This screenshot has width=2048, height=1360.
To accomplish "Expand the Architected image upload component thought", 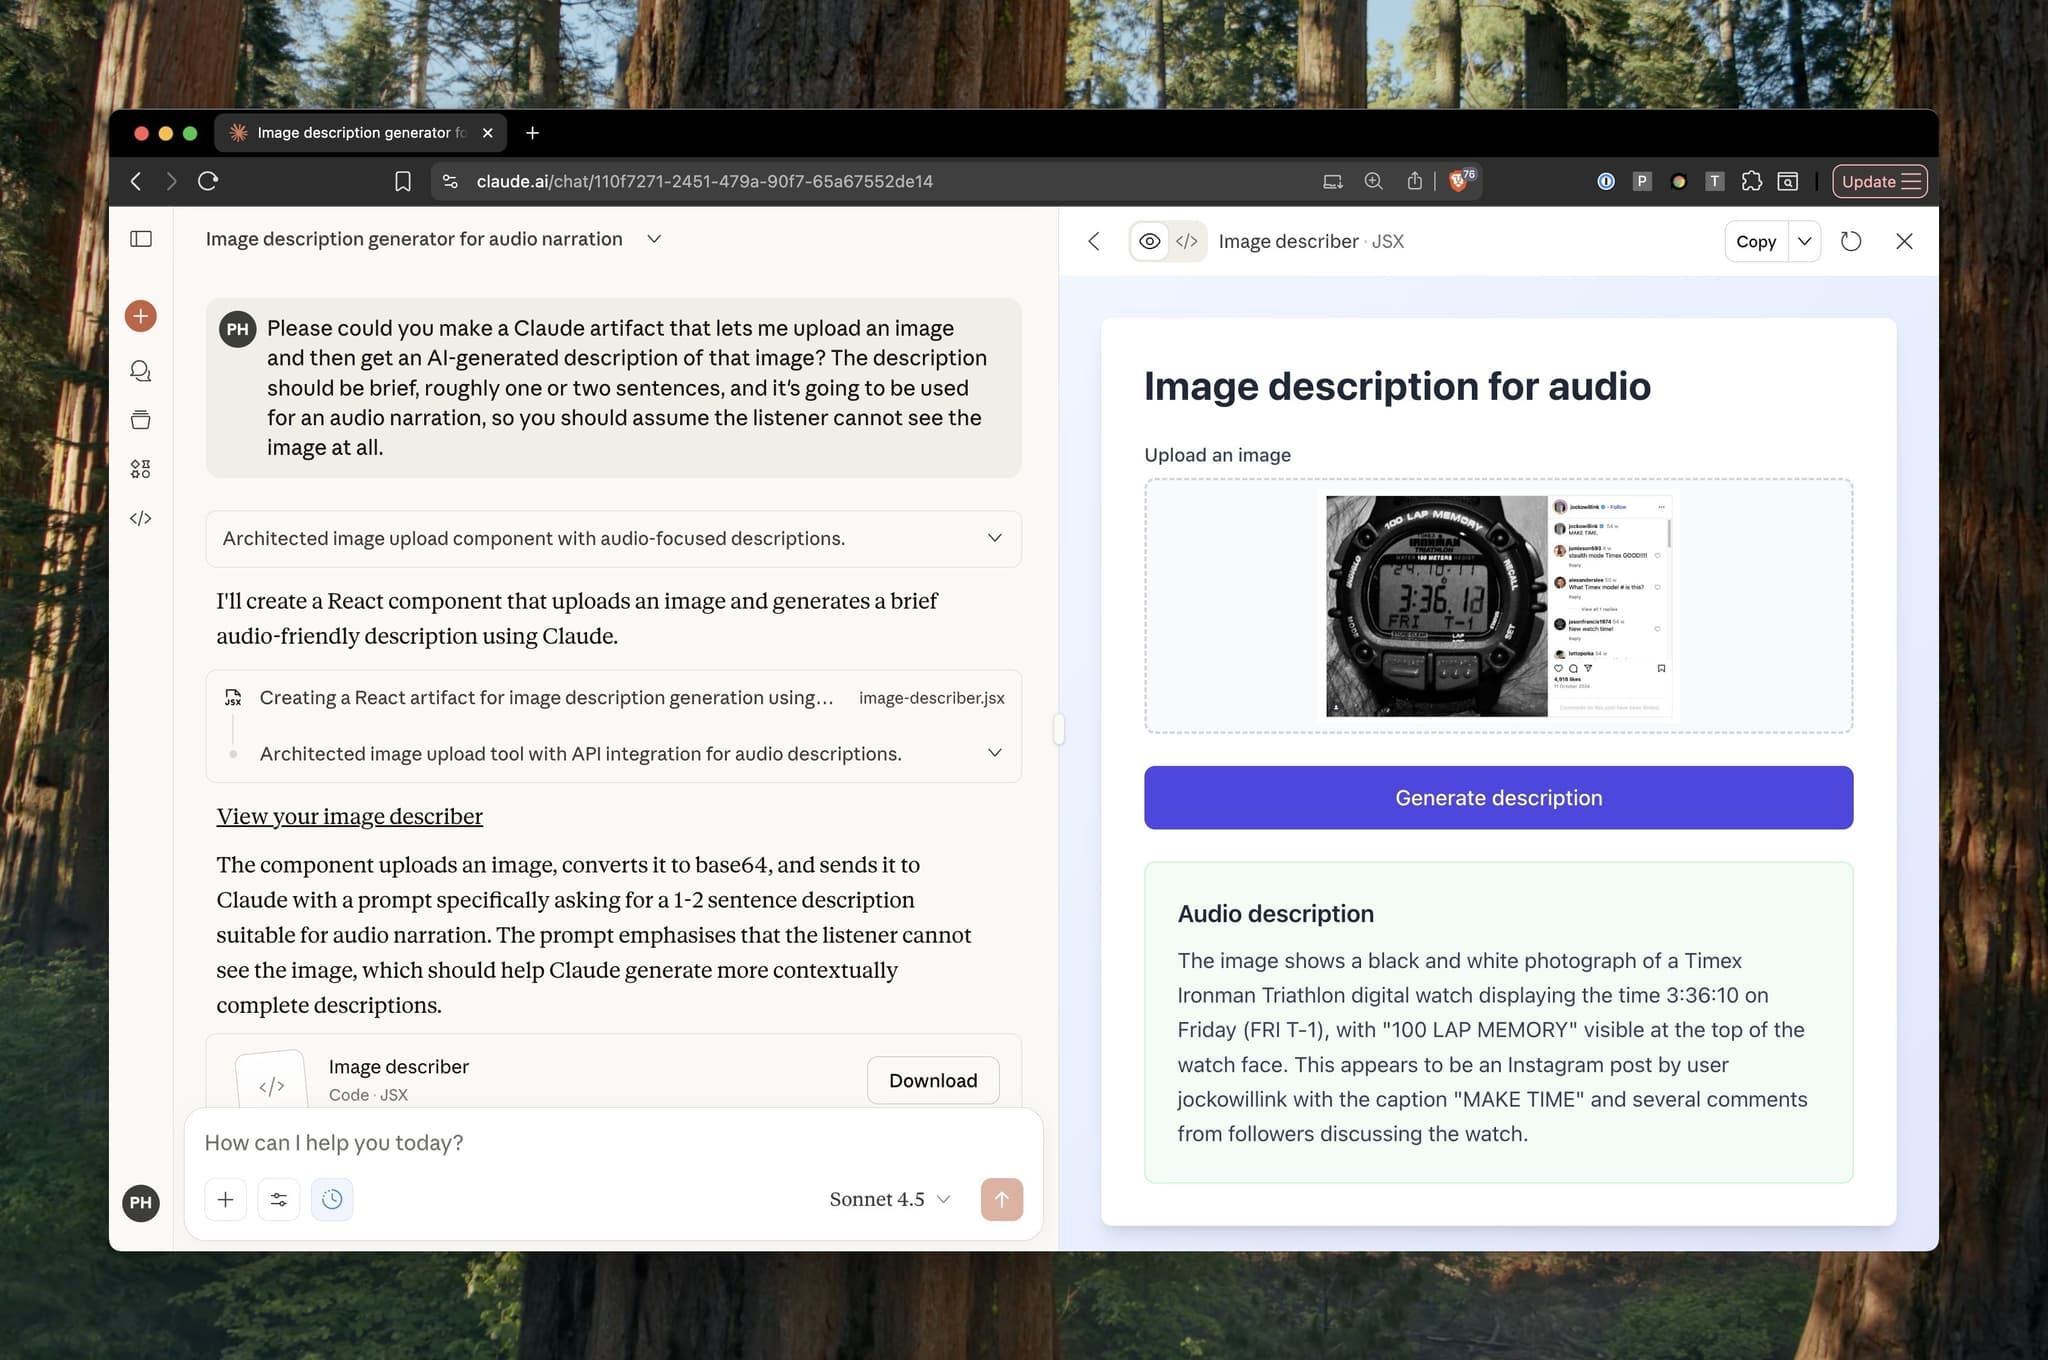I will [x=994, y=538].
